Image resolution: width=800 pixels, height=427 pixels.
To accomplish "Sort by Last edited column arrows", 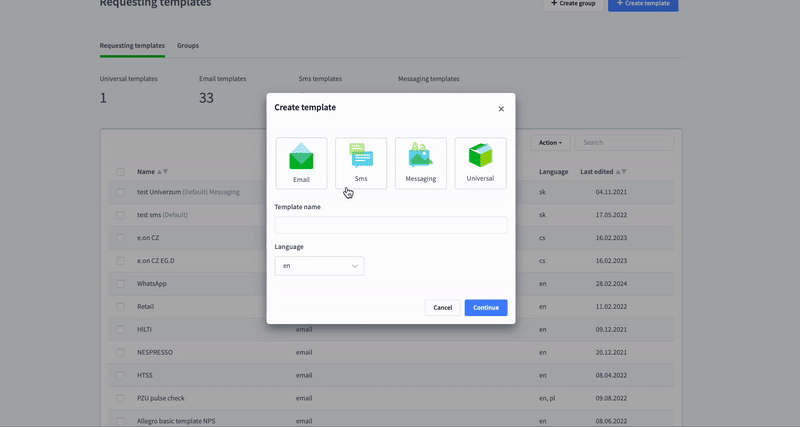I will click(x=621, y=172).
